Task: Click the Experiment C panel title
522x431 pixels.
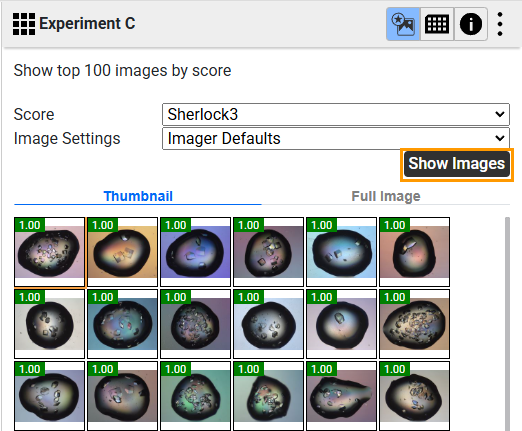Action: point(87,24)
